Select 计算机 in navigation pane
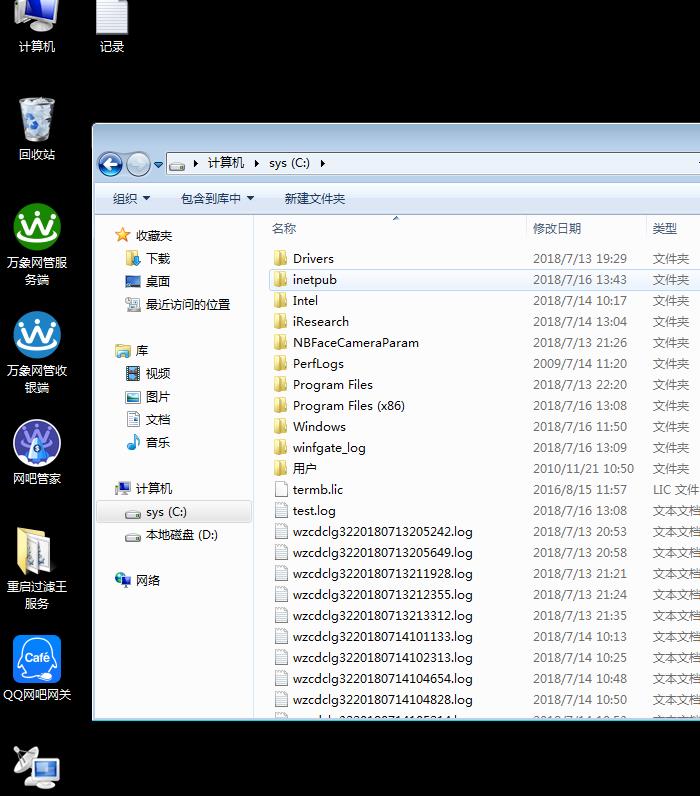This screenshot has height=796, width=700. coord(144,488)
